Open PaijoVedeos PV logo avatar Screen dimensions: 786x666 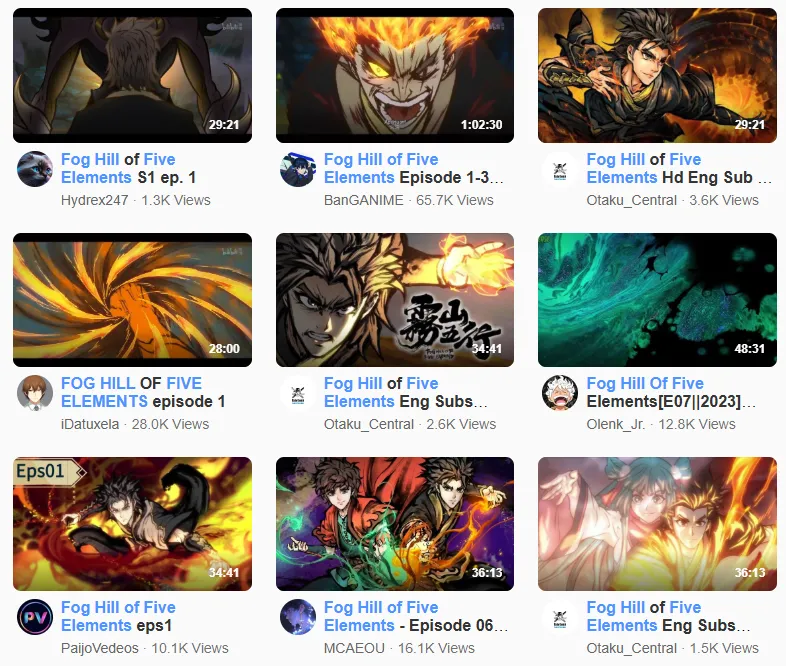click(35, 617)
